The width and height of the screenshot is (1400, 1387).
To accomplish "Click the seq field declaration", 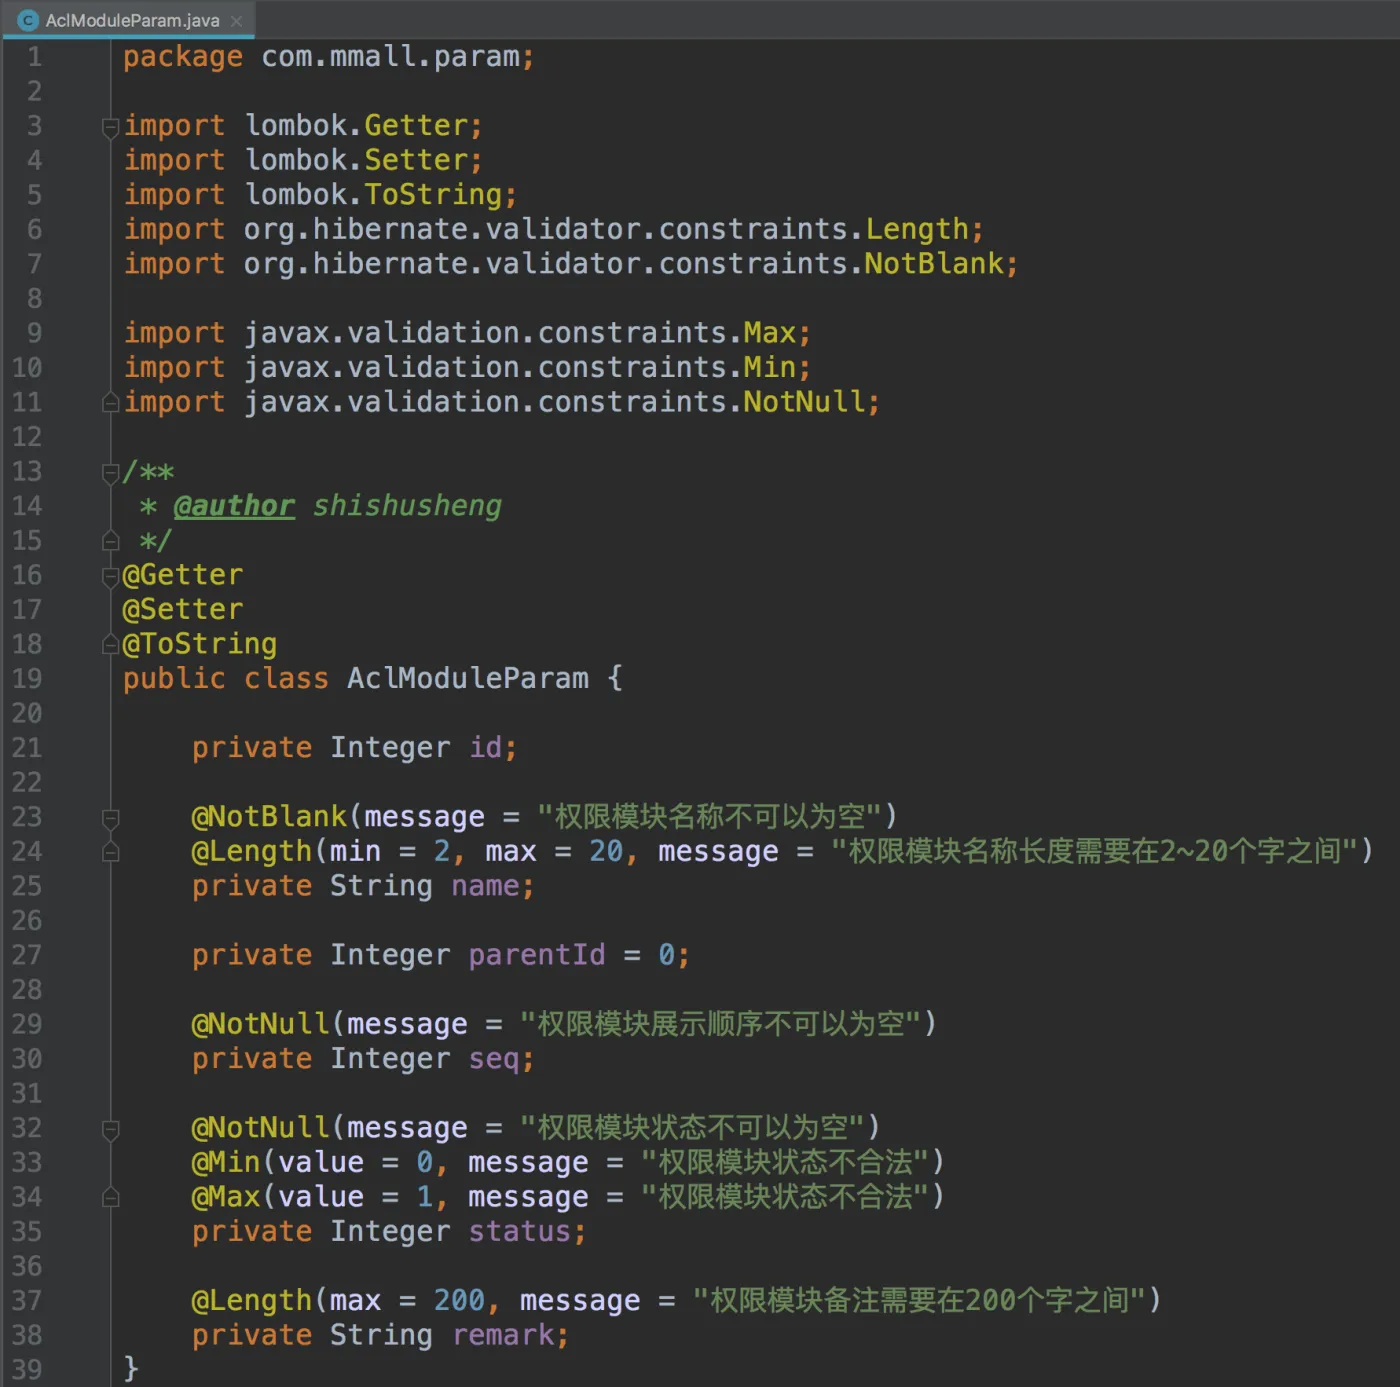I will (x=363, y=1059).
